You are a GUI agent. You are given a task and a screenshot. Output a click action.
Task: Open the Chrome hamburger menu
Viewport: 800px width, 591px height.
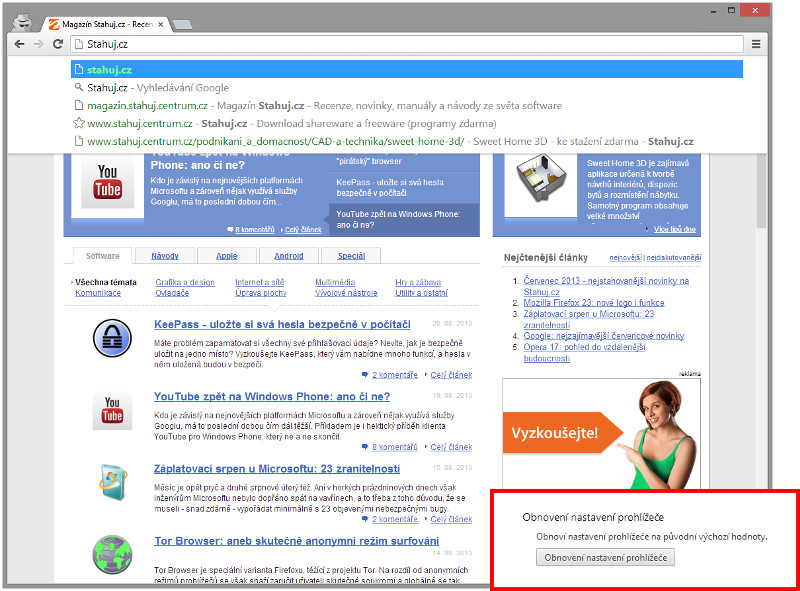756,44
